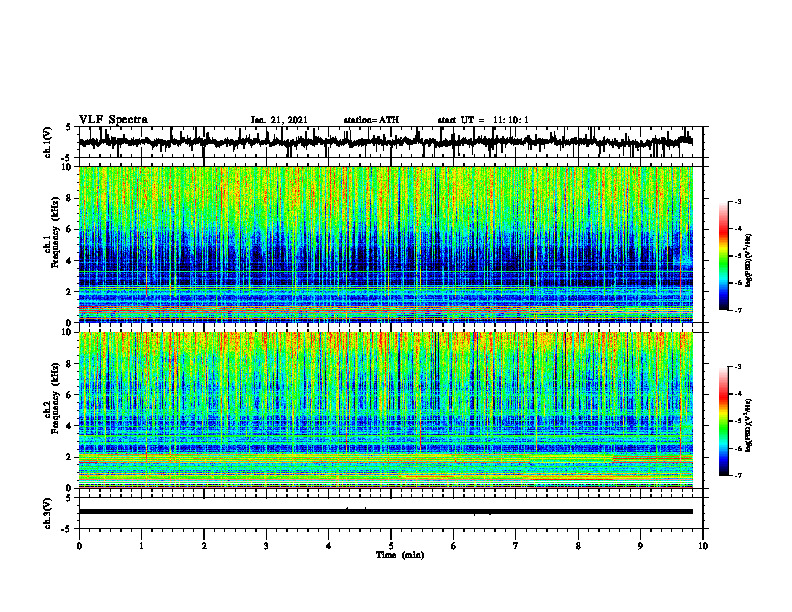Image resolution: width=792 pixels, height=612 pixels.
Task: Click time axis tick label '5'
Action: tap(391, 546)
